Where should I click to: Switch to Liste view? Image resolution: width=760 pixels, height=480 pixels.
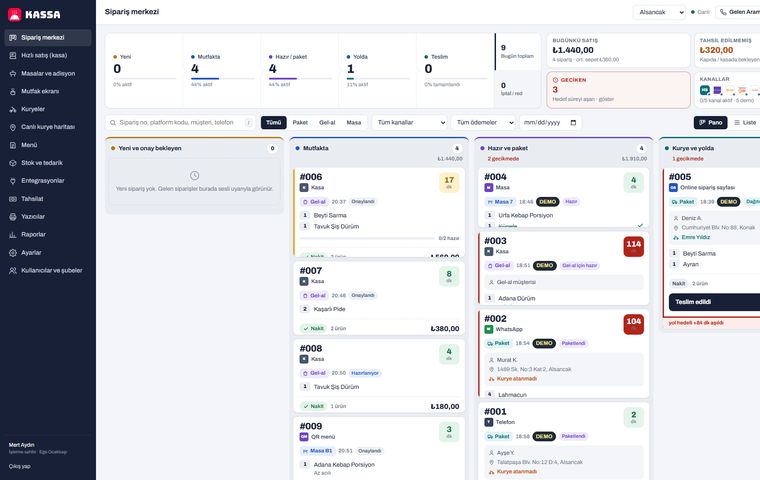click(x=745, y=123)
